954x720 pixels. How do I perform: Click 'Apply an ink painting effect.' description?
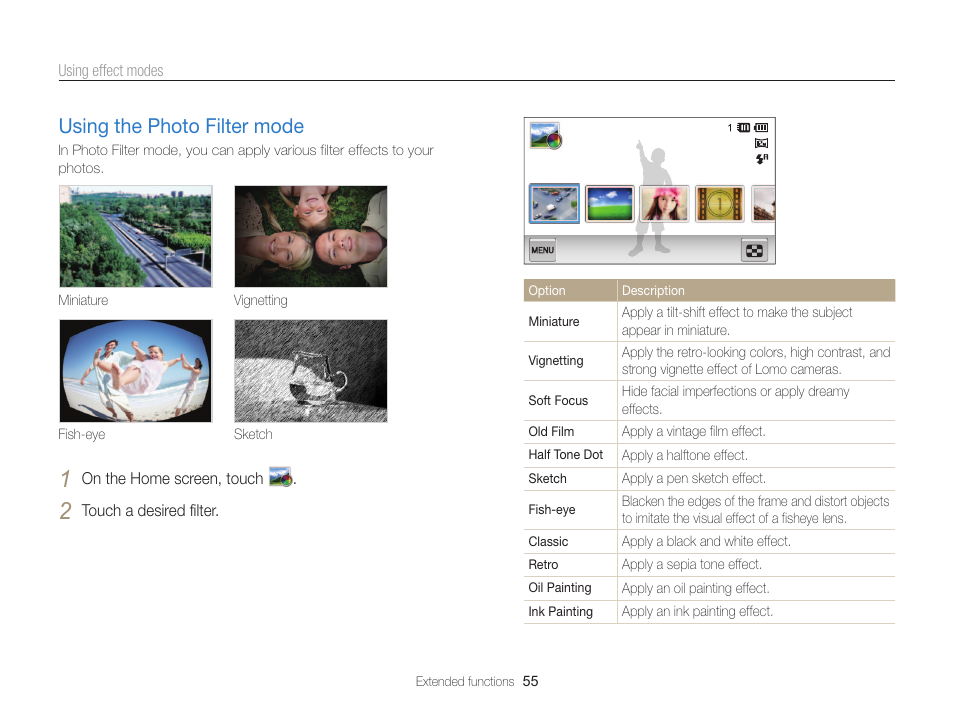point(697,612)
